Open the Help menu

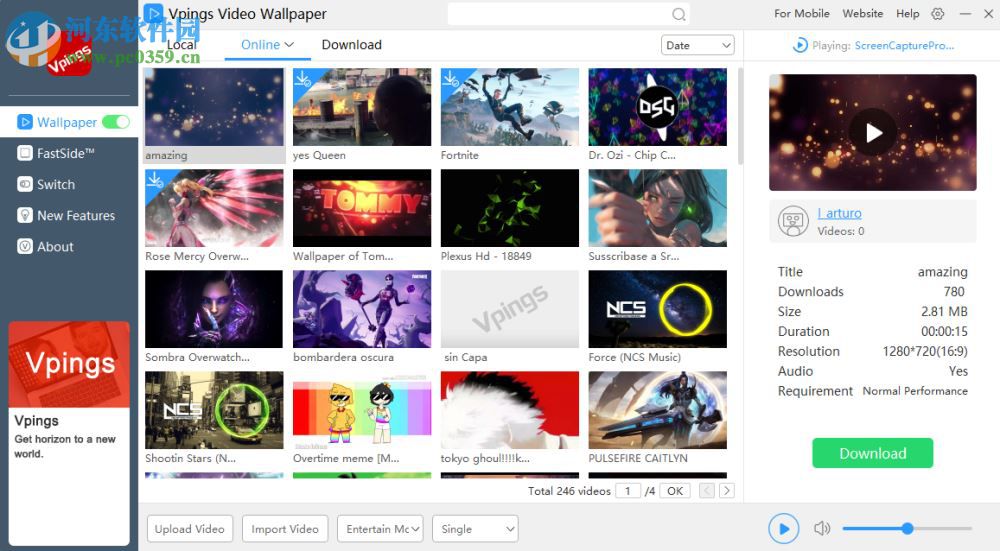[908, 13]
